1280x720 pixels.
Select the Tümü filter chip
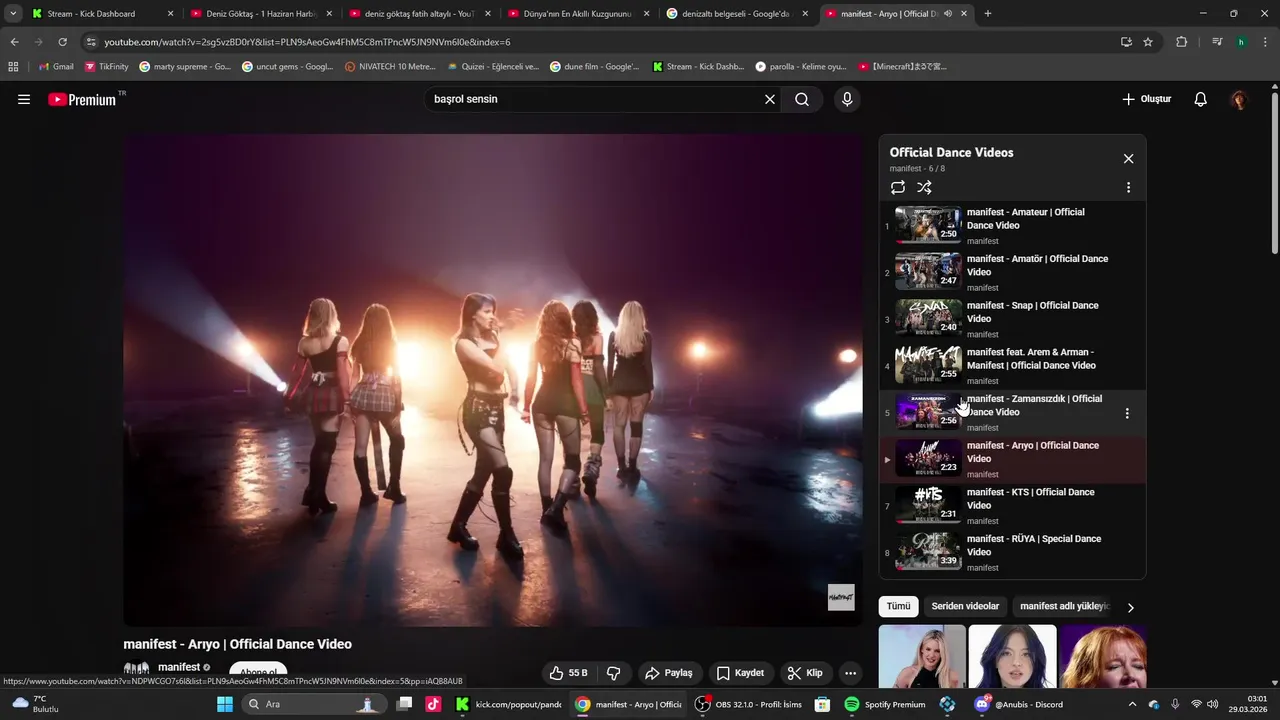coord(899,606)
